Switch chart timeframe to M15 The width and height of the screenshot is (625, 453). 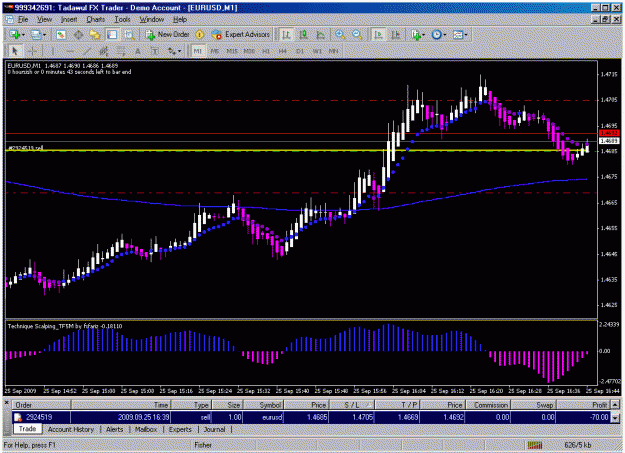(232, 51)
